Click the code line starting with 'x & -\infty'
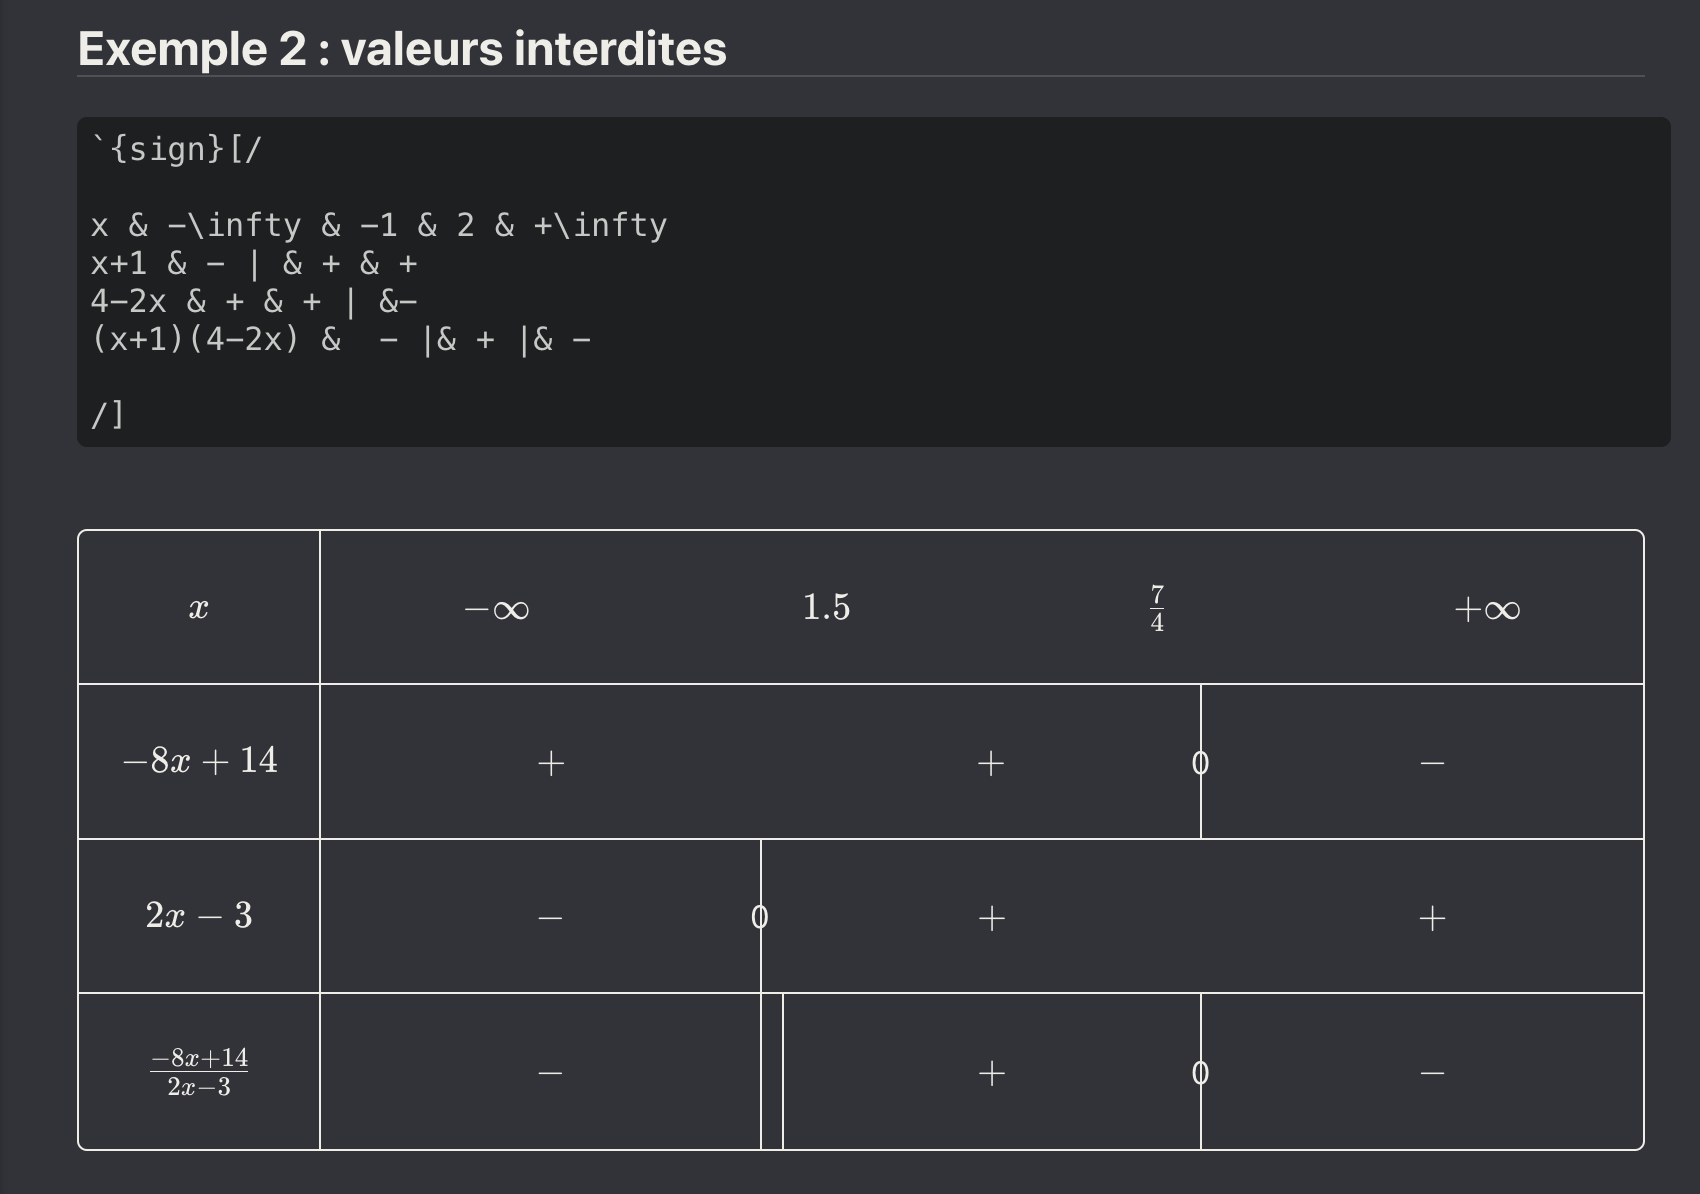 378,225
